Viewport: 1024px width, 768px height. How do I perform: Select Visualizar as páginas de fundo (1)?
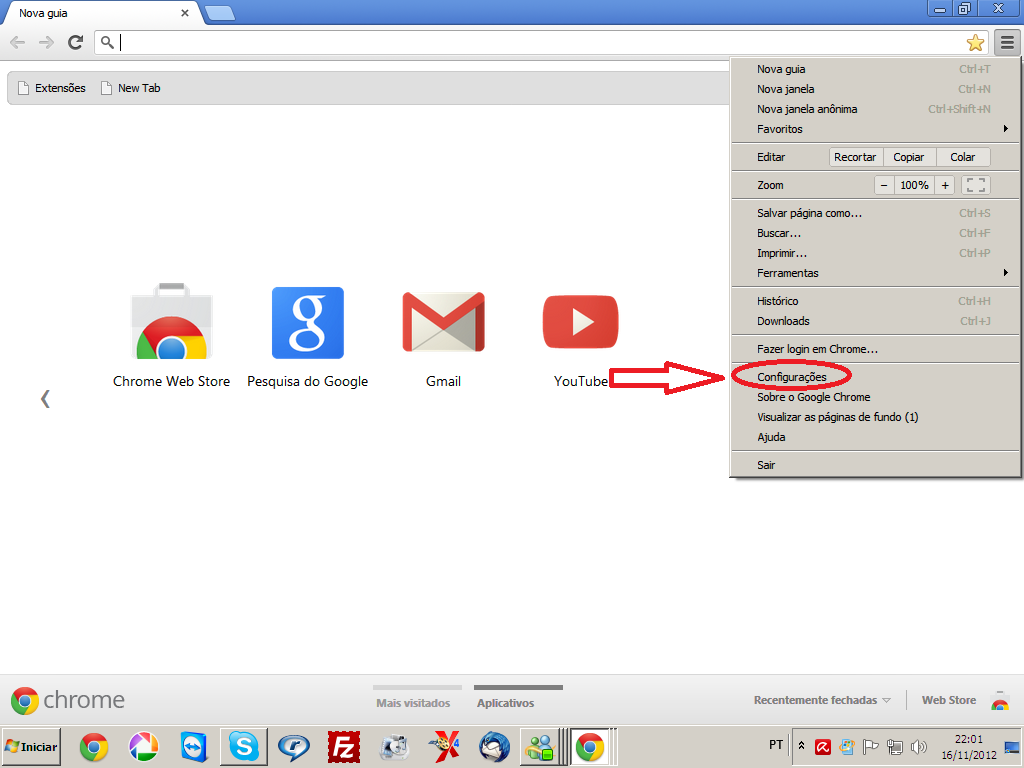point(874,417)
